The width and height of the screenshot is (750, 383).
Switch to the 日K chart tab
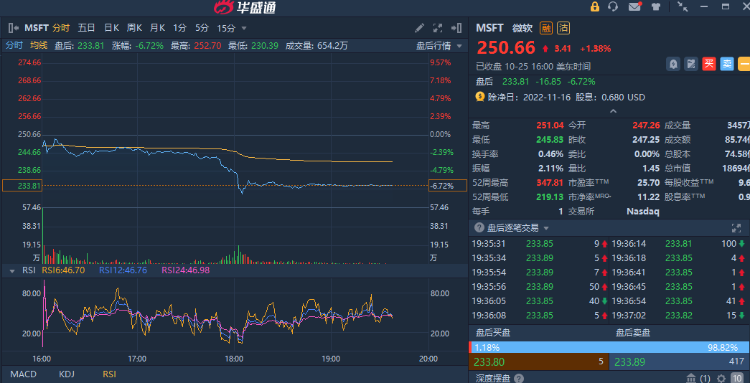coord(111,28)
